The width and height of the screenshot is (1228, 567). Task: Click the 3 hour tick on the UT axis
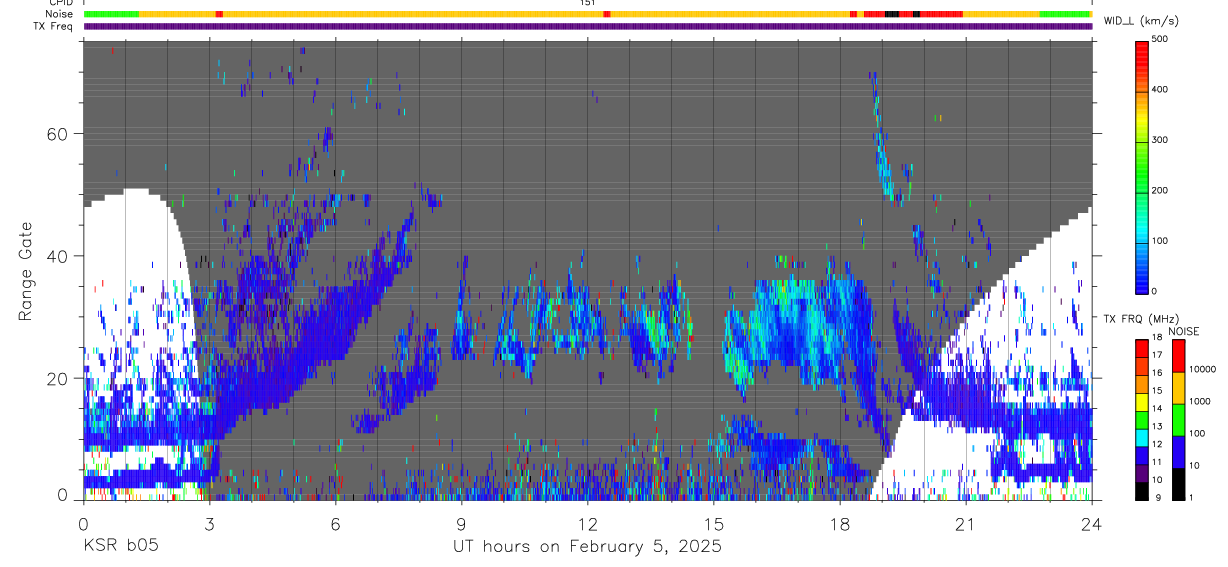(x=209, y=523)
